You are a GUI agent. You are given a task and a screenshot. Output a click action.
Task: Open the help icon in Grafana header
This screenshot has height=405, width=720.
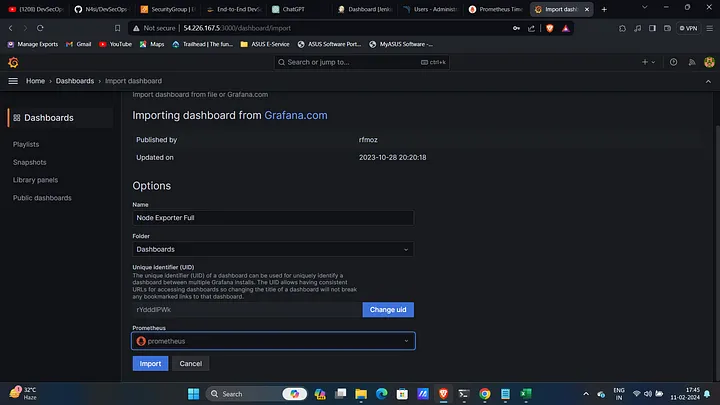673,62
